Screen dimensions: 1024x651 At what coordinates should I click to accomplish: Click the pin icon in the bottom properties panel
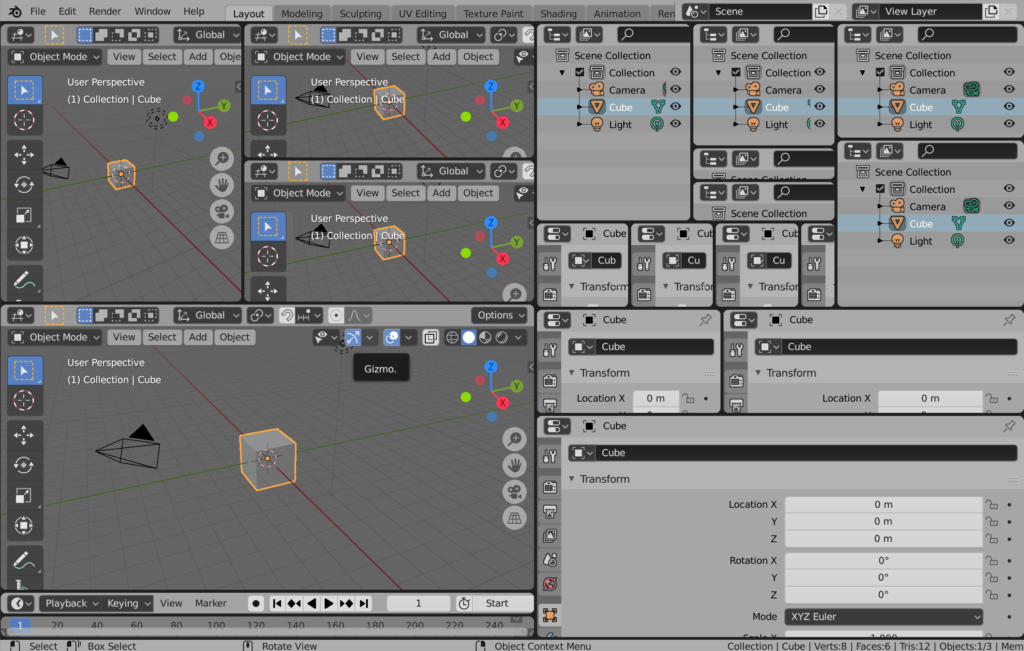(x=1008, y=426)
